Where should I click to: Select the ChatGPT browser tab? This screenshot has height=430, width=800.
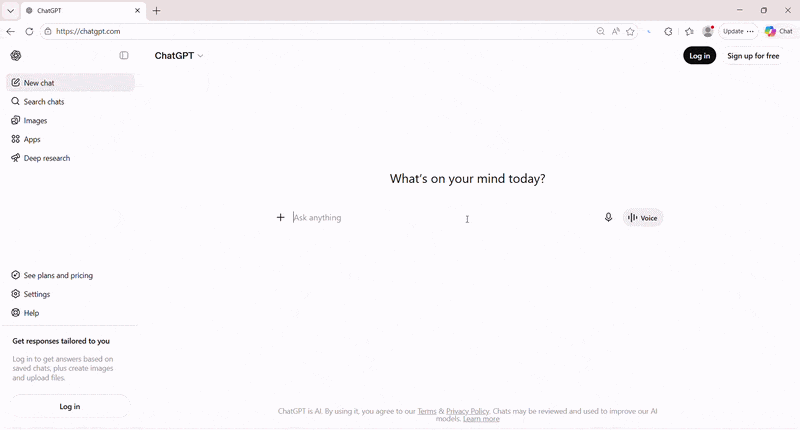tap(83, 11)
